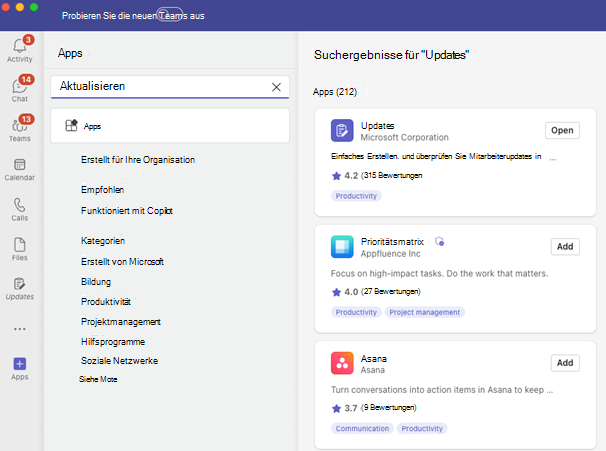This screenshot has width=606, height=451.
Task: Select the Projektmanagement category
Action: point(121,322)
